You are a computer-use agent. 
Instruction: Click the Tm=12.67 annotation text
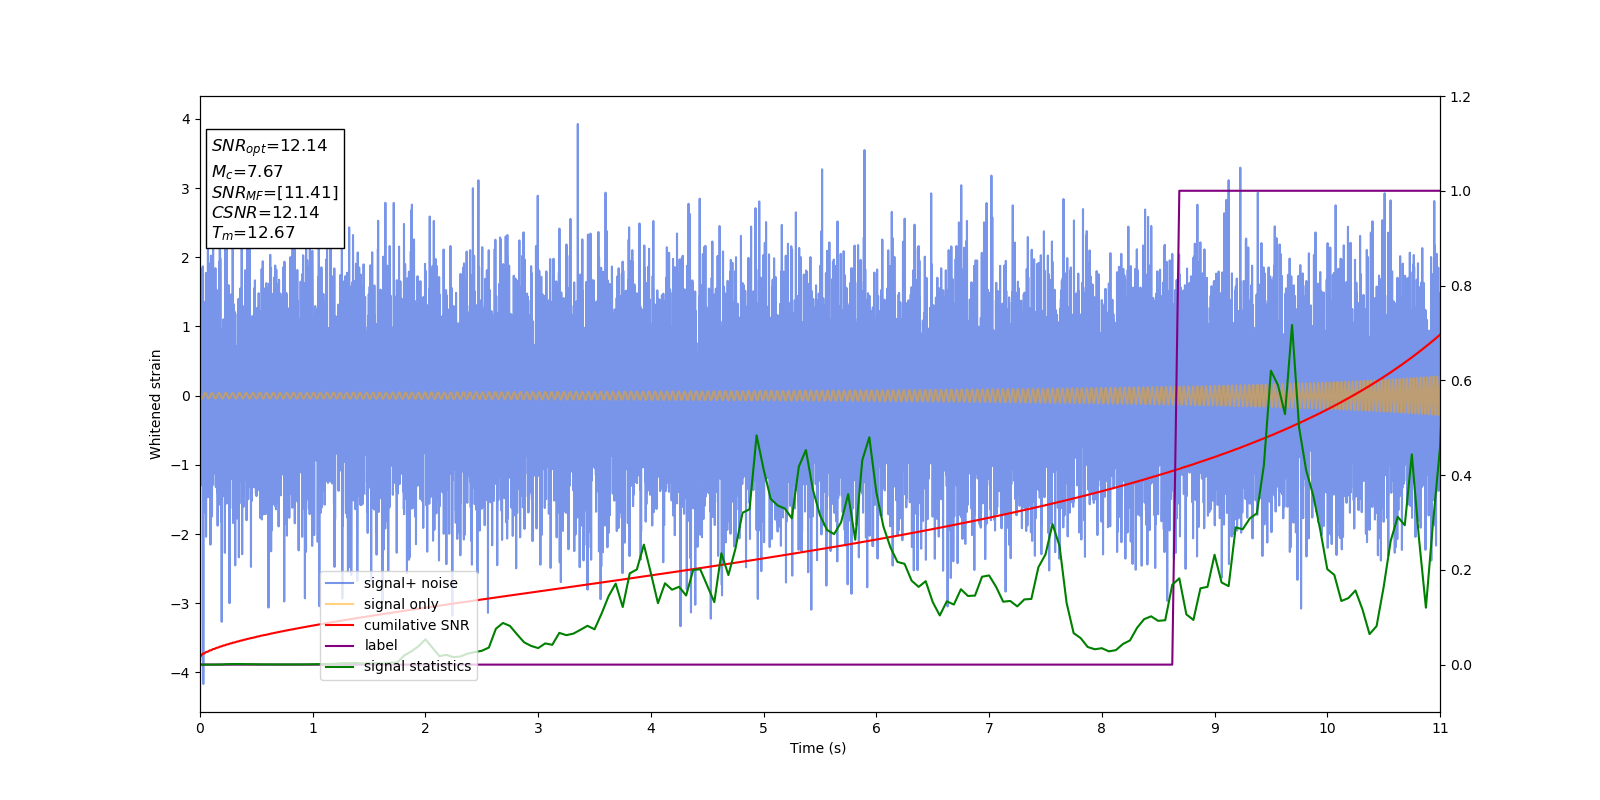pyautogui.click(x=253, y=233)
